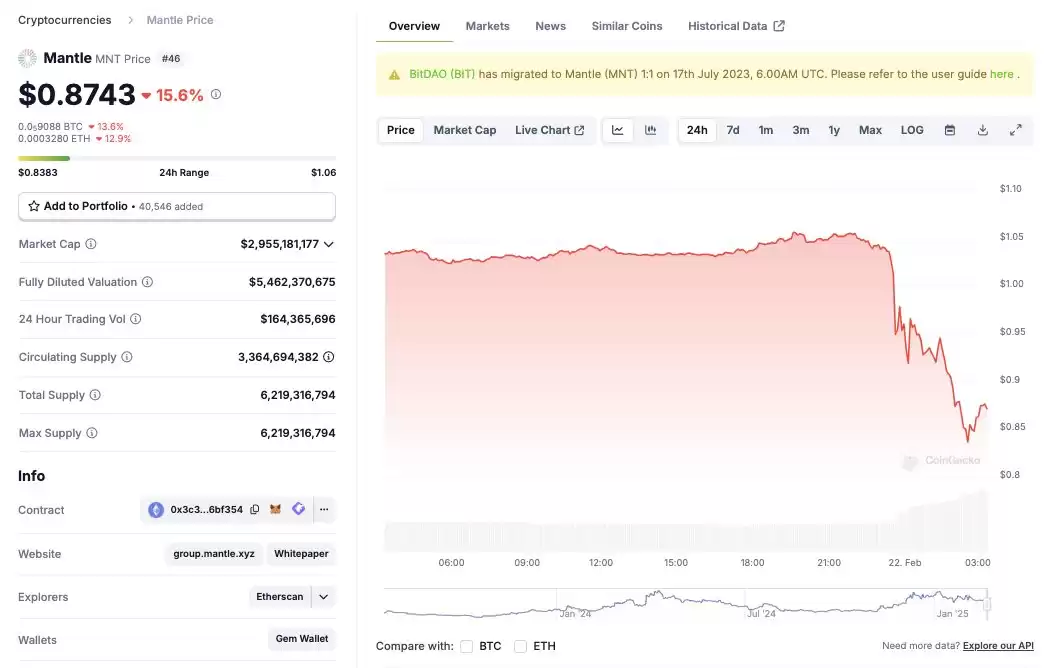Show 24 Hour Trading Vol info icon
Screen dimensions: 1044x668
(136, 319)
